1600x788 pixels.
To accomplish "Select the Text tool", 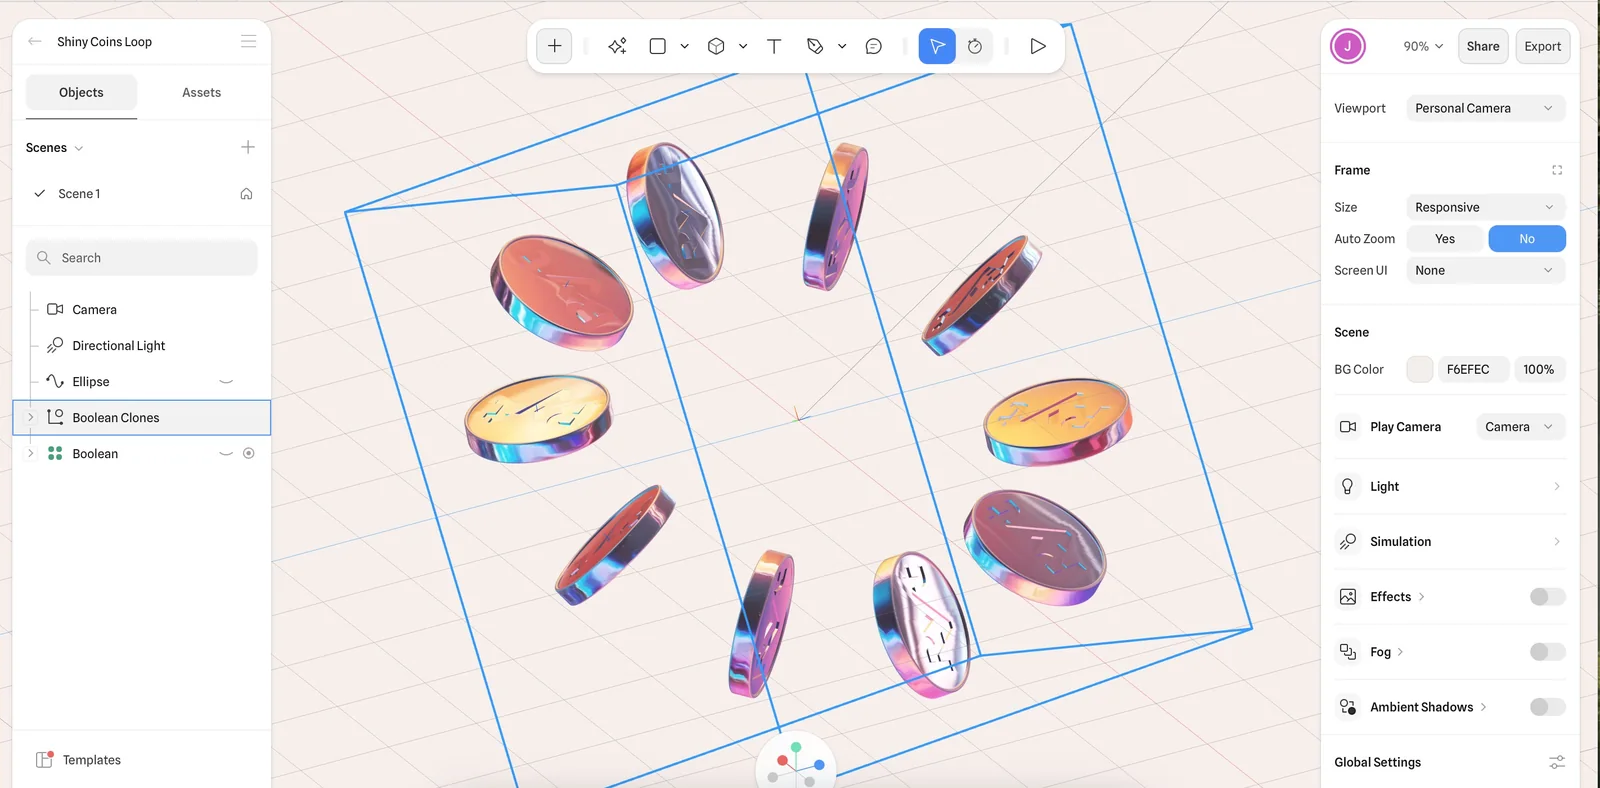I will (774, 46).
